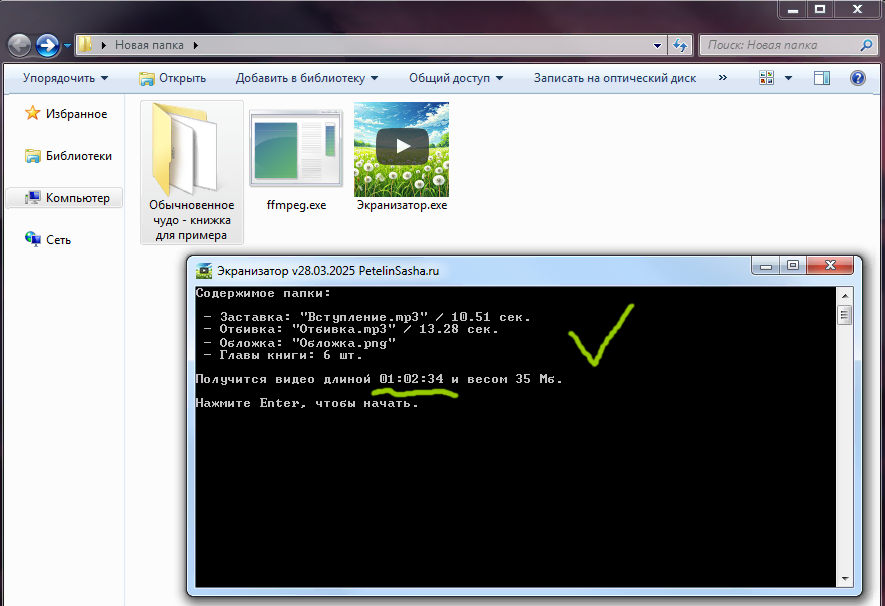
Task: Click the Открыть toolbar button
Action: pos(172,78)
